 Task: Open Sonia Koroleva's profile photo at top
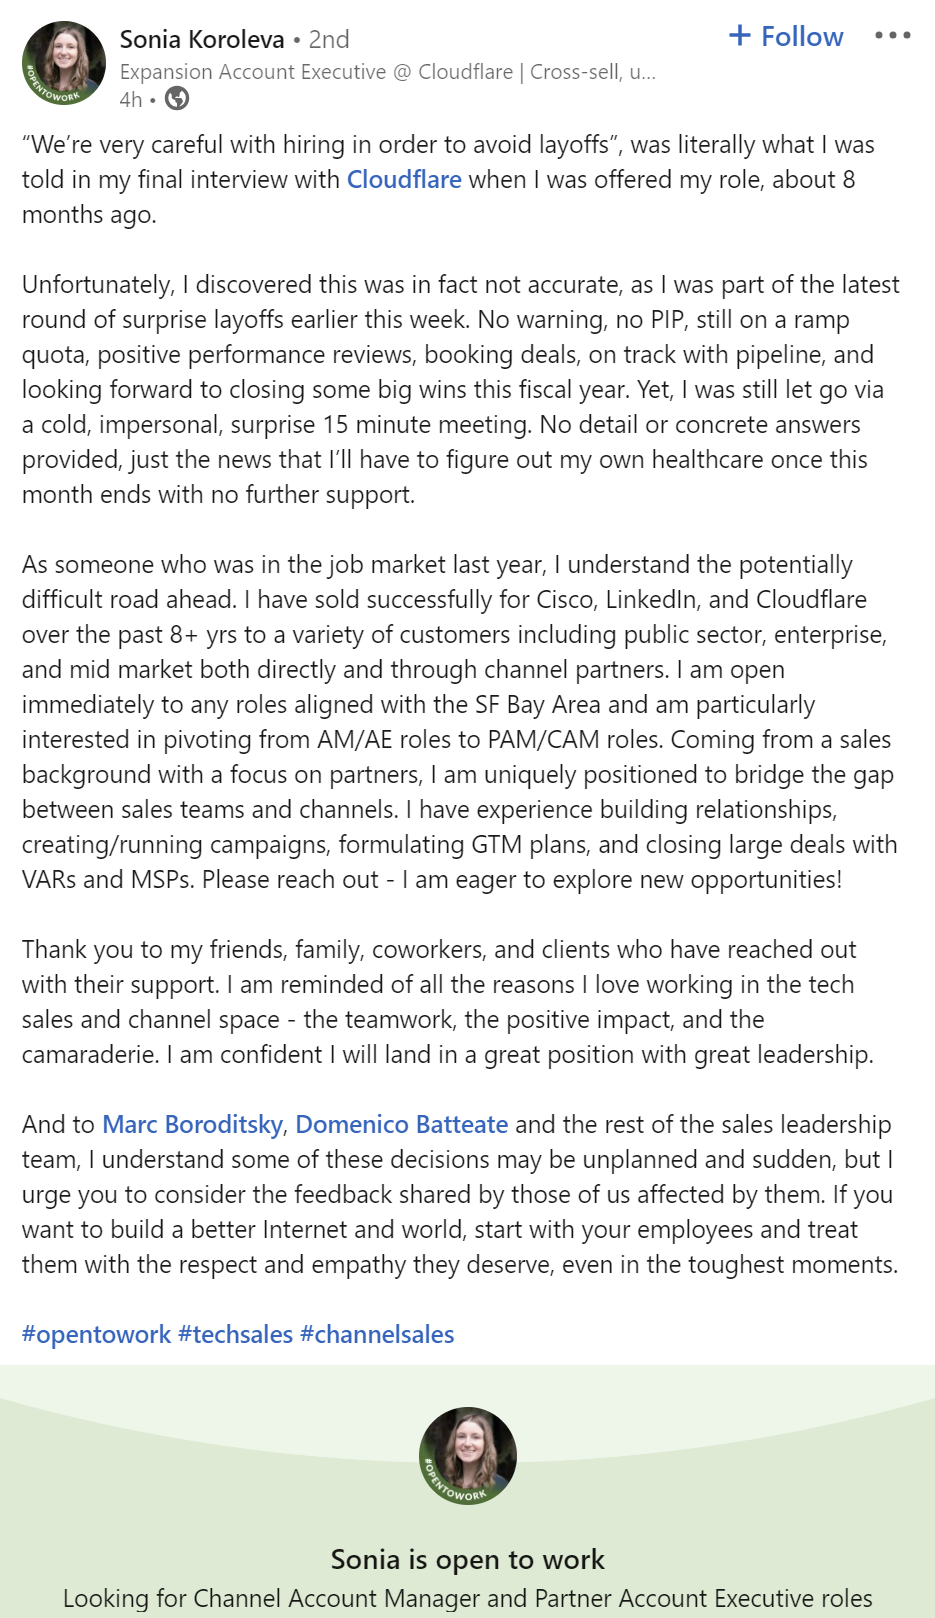pyautogui.click(x=64, y=64)
